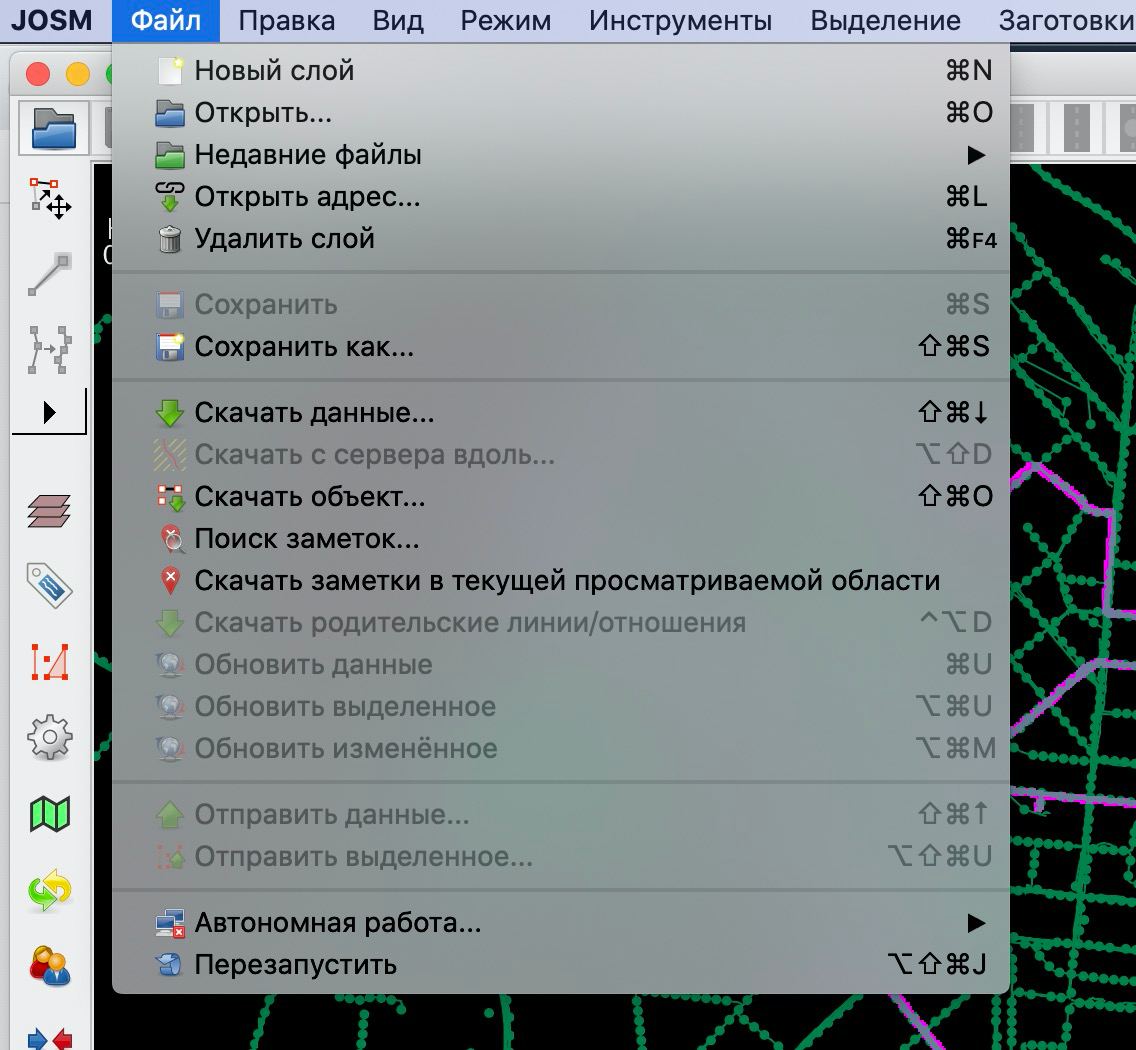The height and width of the screenshot is (1050, 1136).
Task: Choose Перезапустить menu entry
Action: click(x=561, y=964)
